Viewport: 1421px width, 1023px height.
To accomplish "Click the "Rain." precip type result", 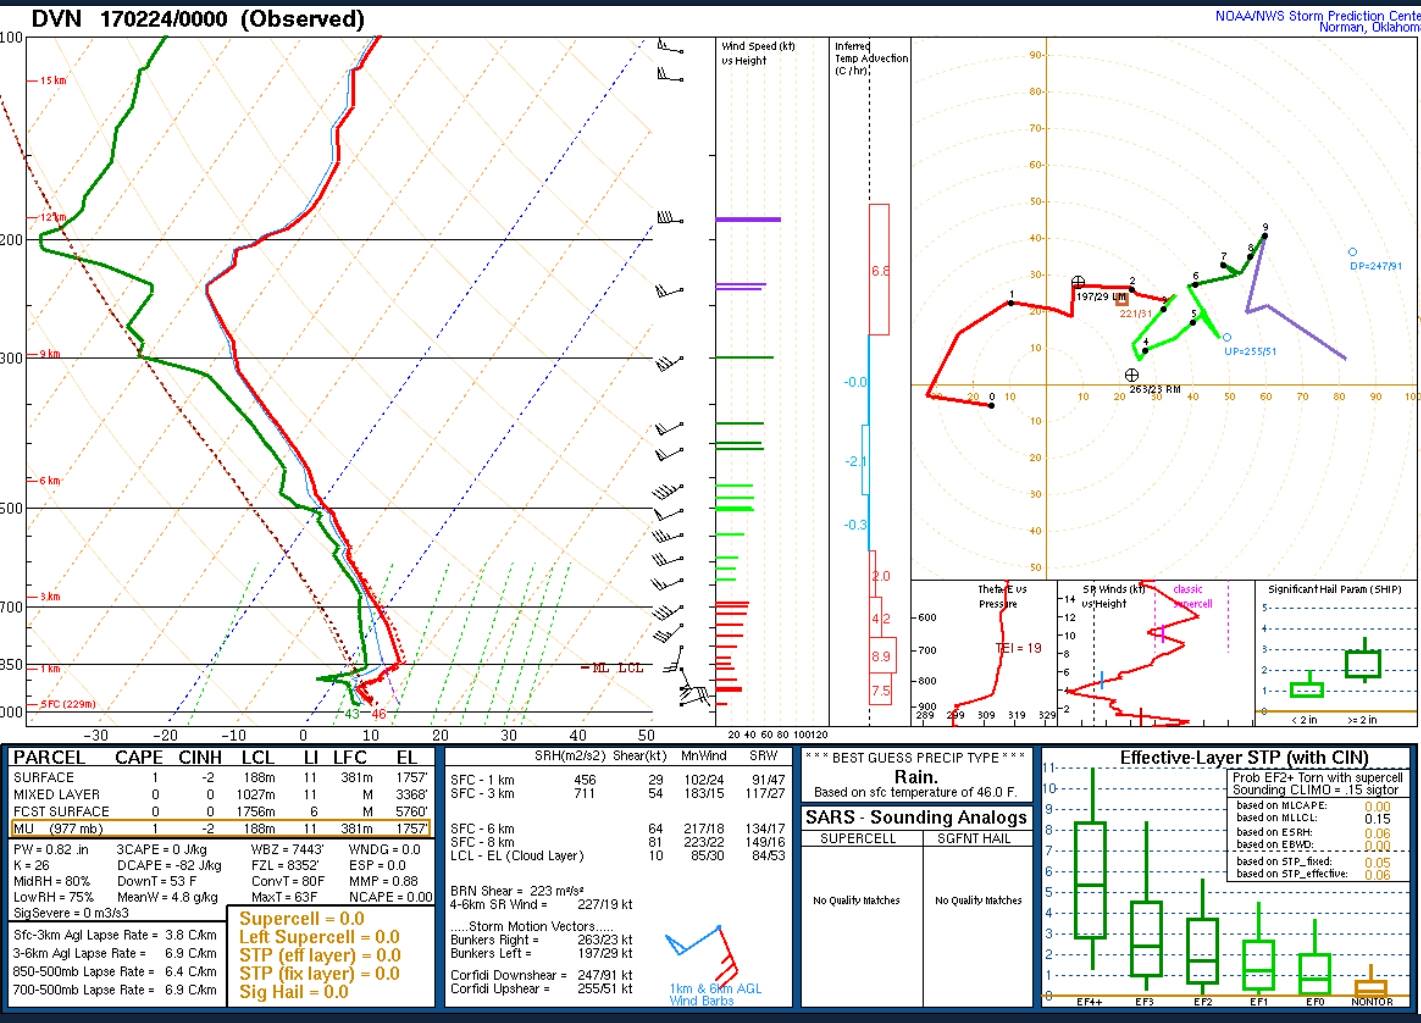I will (x=915, y=777).
